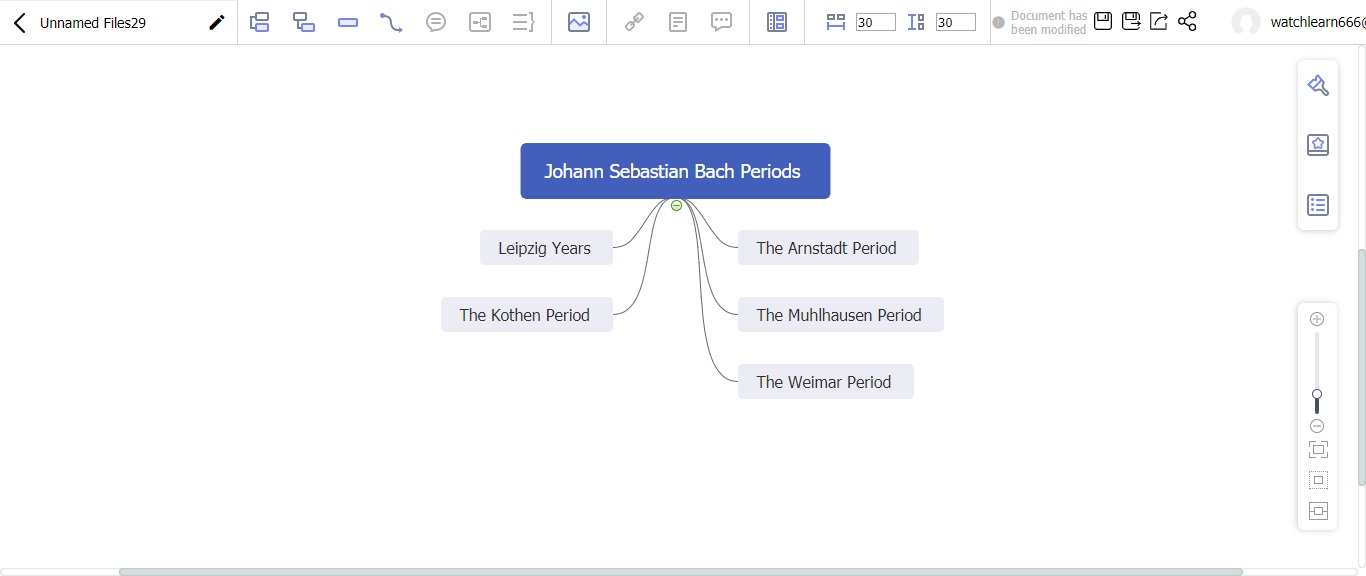The height and width of the screenshot is (576, 1366).
Task: Click the horizontal spacing input field
Action: [x=875, y=22]
